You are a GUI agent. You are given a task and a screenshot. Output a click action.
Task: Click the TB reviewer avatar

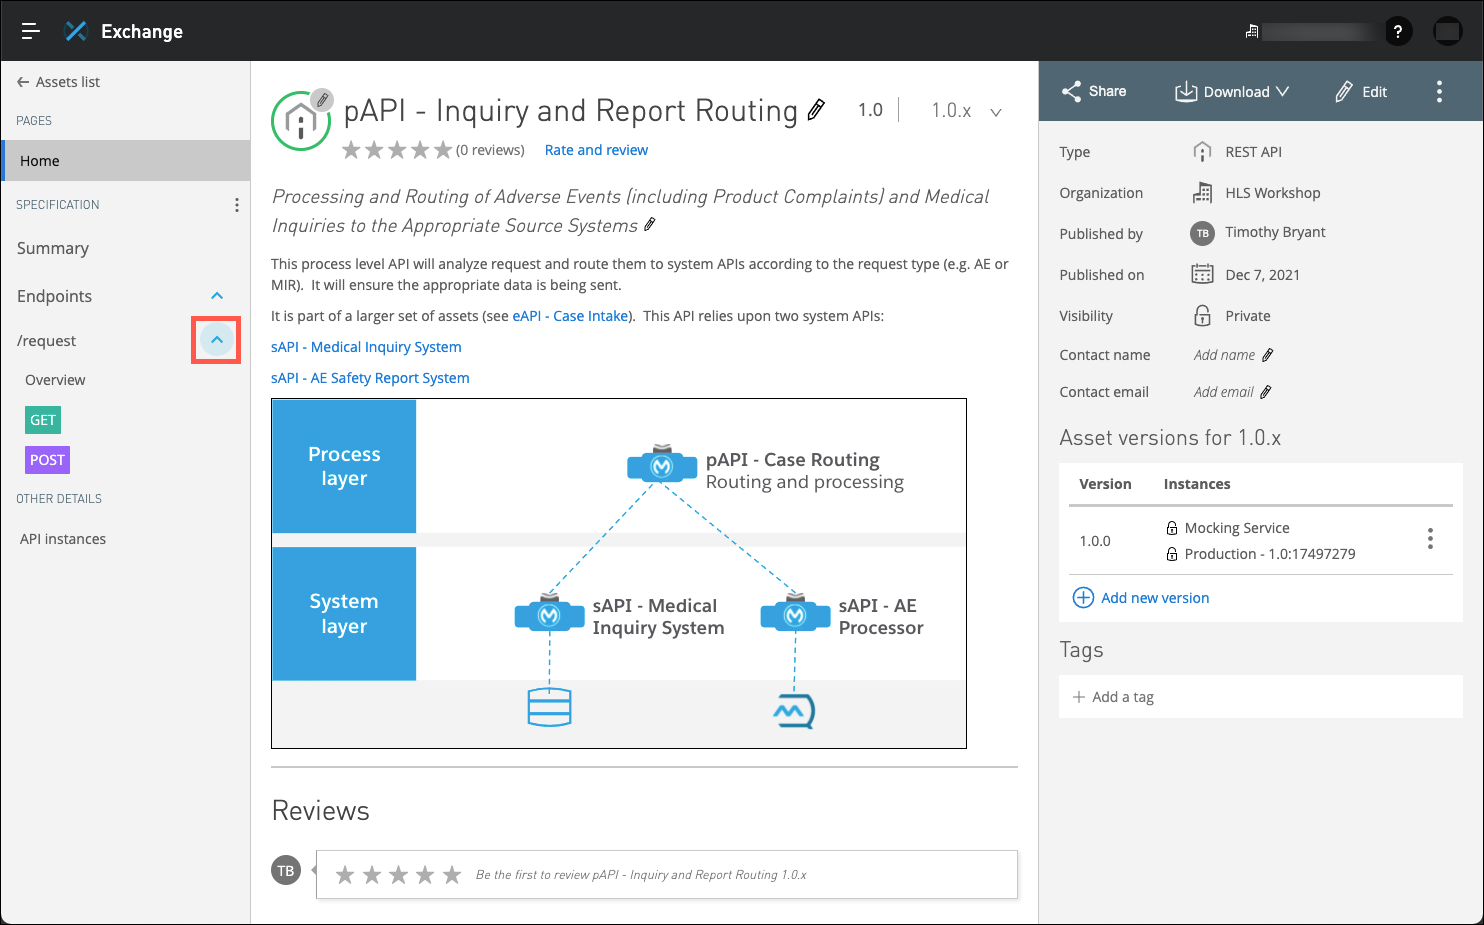(286, 870)
